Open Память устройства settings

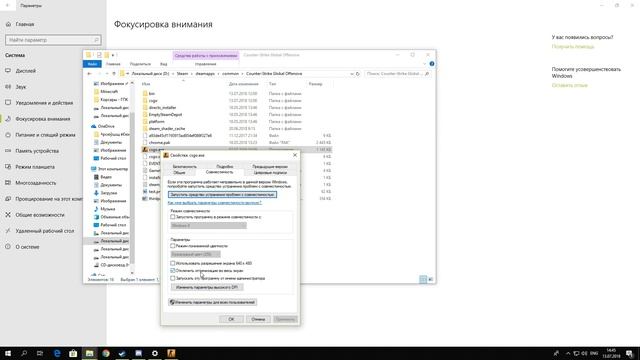click(37, 151)
